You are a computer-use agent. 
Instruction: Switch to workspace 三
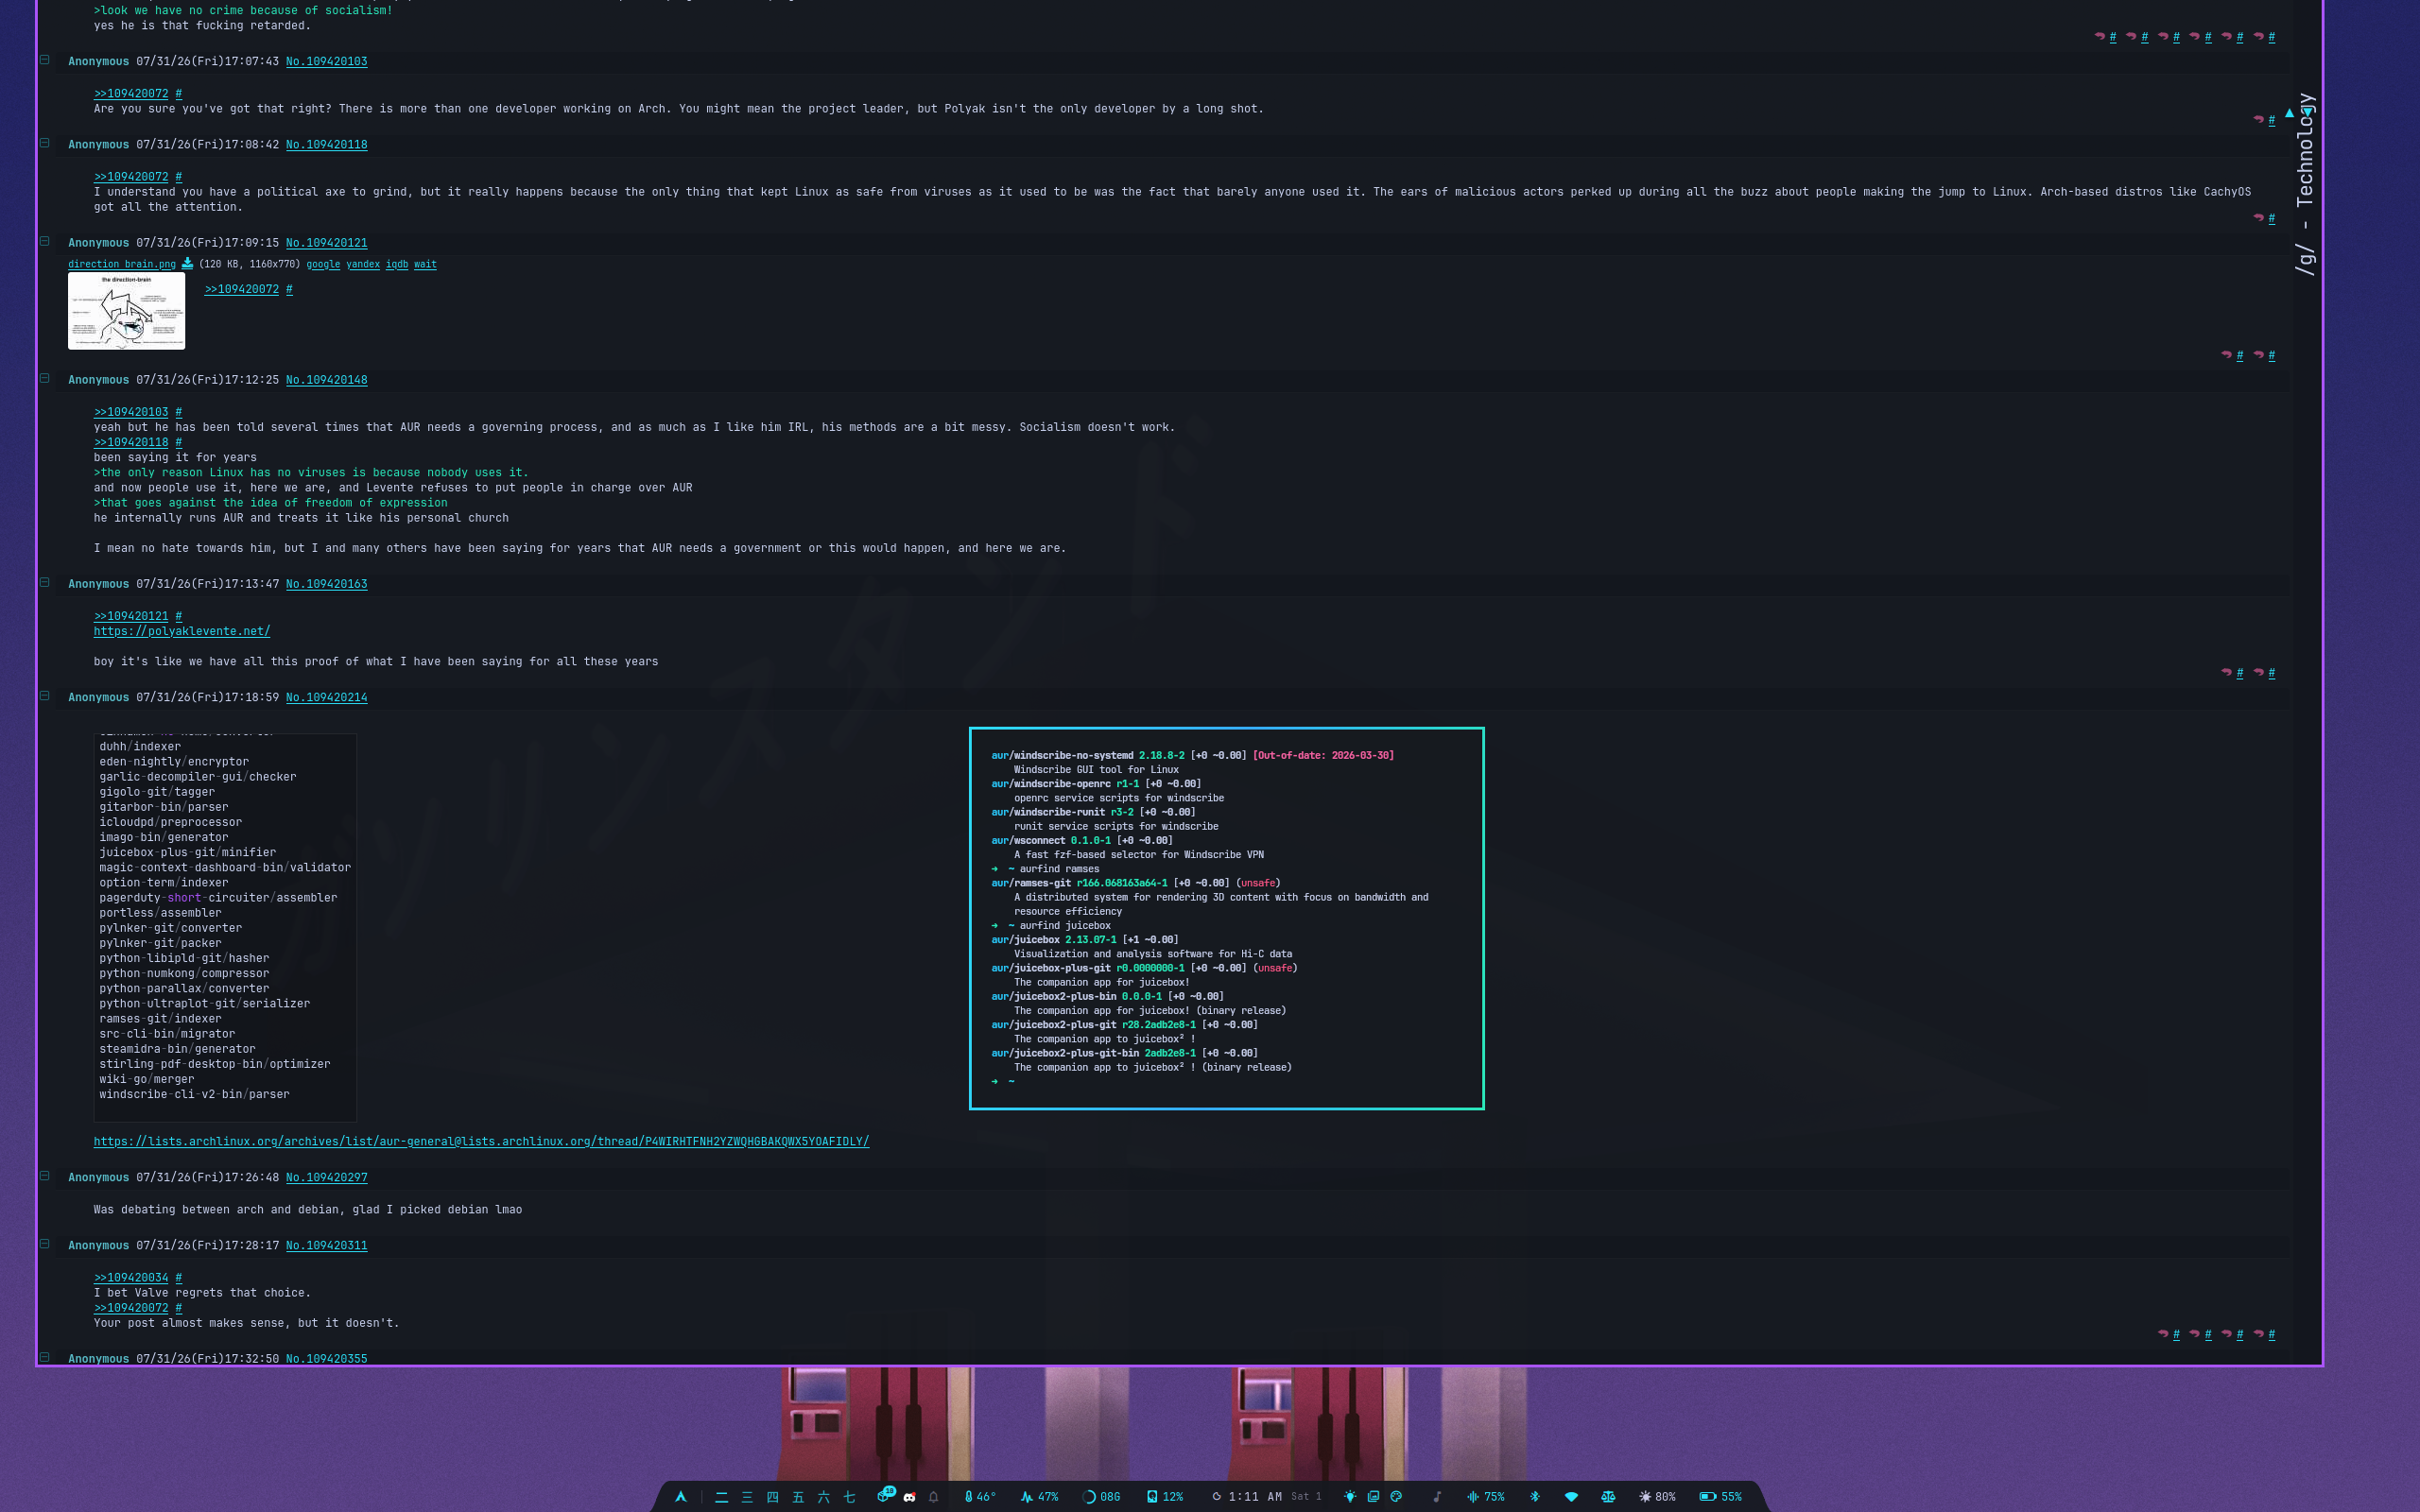(x=747, y=1497)
